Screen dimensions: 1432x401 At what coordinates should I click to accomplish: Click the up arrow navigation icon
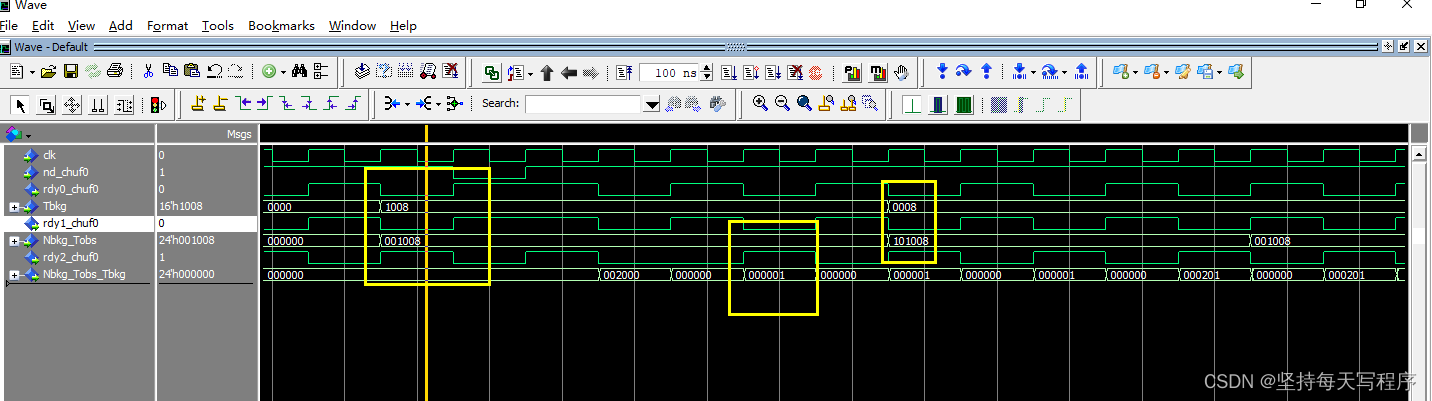[x=546, y=72]
